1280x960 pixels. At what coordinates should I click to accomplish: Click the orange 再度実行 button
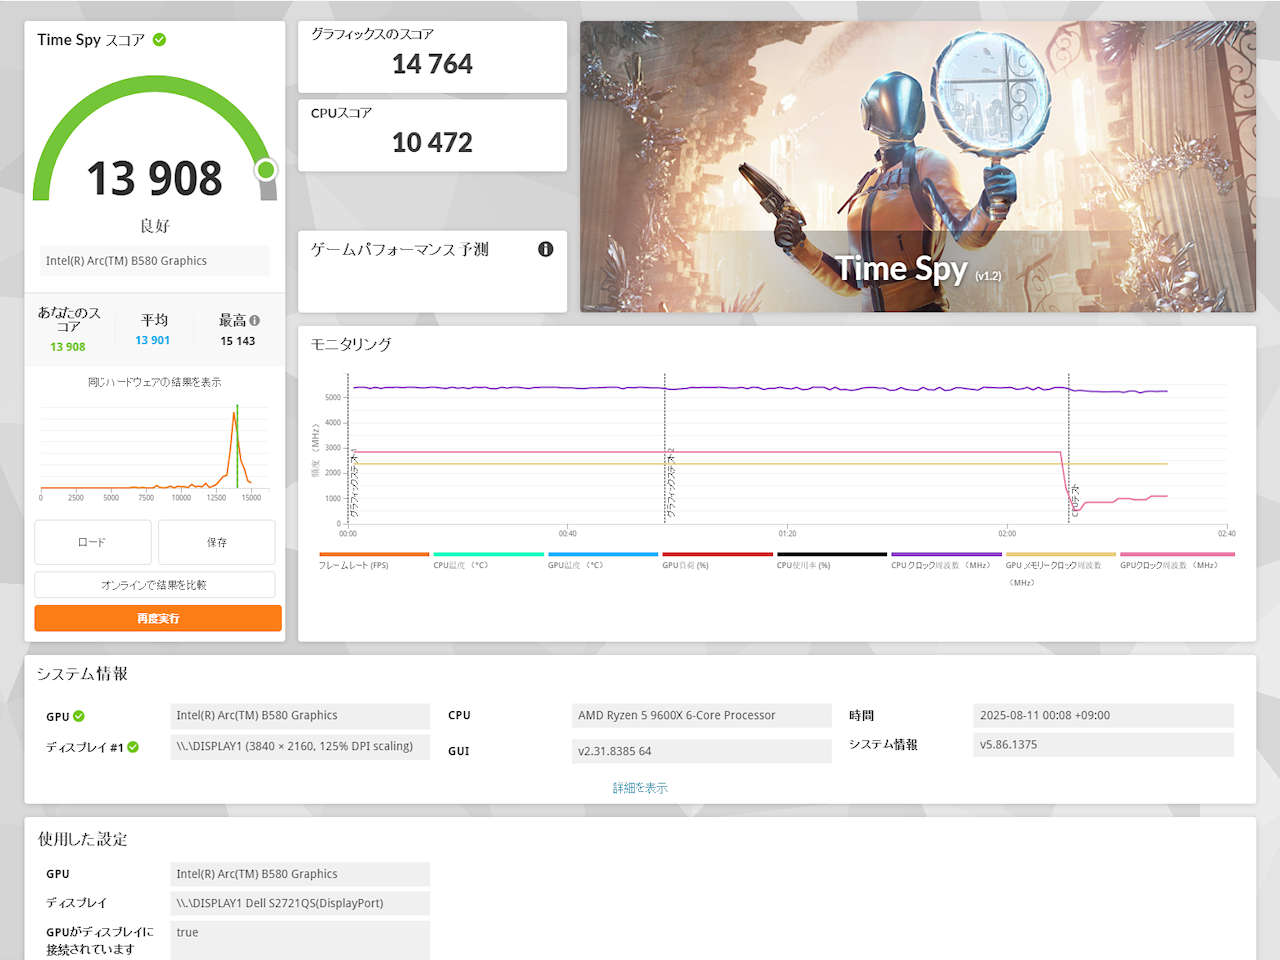[158, 618]
